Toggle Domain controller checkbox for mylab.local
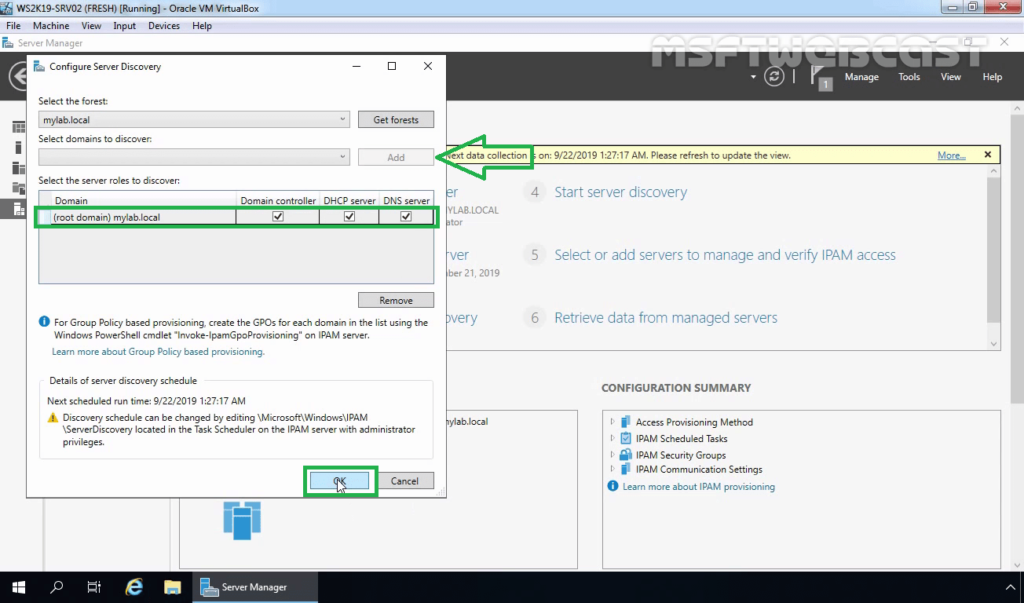This screenshot has width=1024, height=603. (278, 217)
